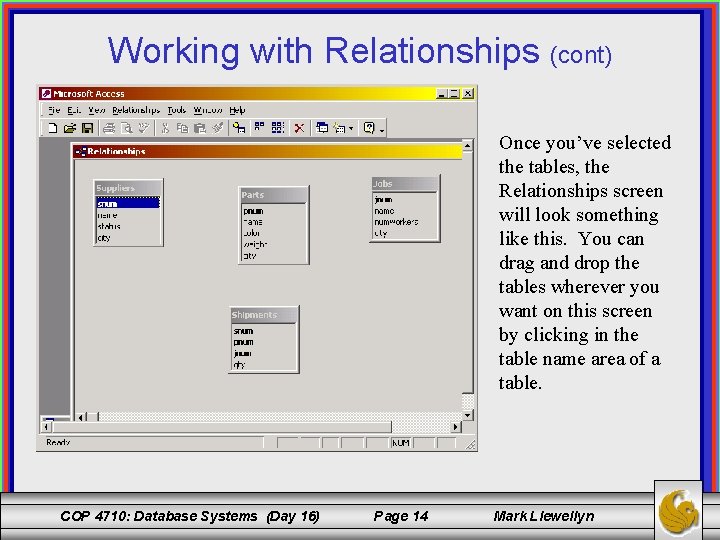Select status field in Suppliers table
Image resolution: width=720 pixels, height=540 pixels.
[x=128, y=226]
